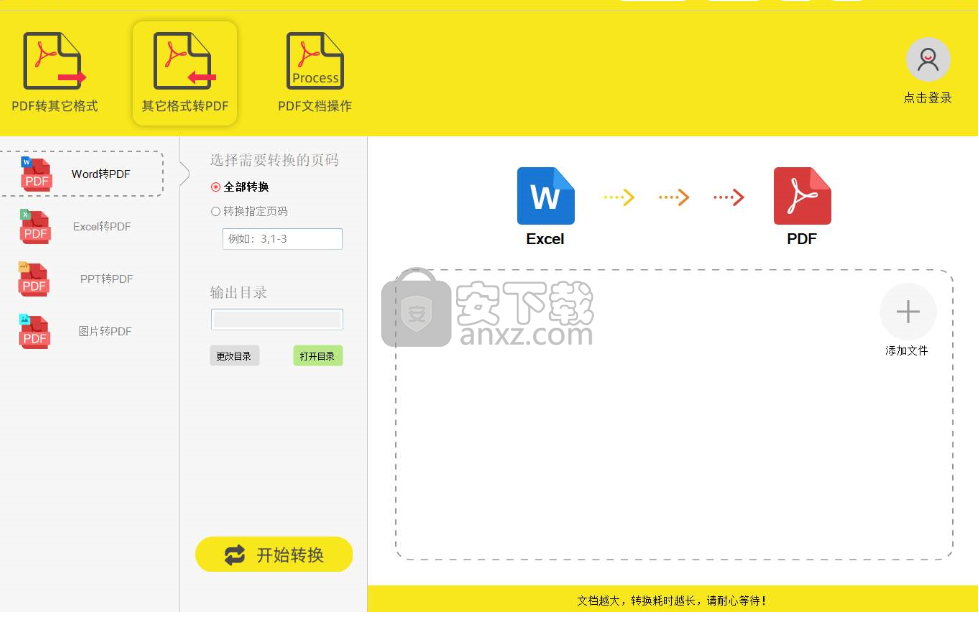The height and width of the screenshot is (618, 979).
Task: Click the PDF转其它格式 arrow document icon
Action: (54, 61)
